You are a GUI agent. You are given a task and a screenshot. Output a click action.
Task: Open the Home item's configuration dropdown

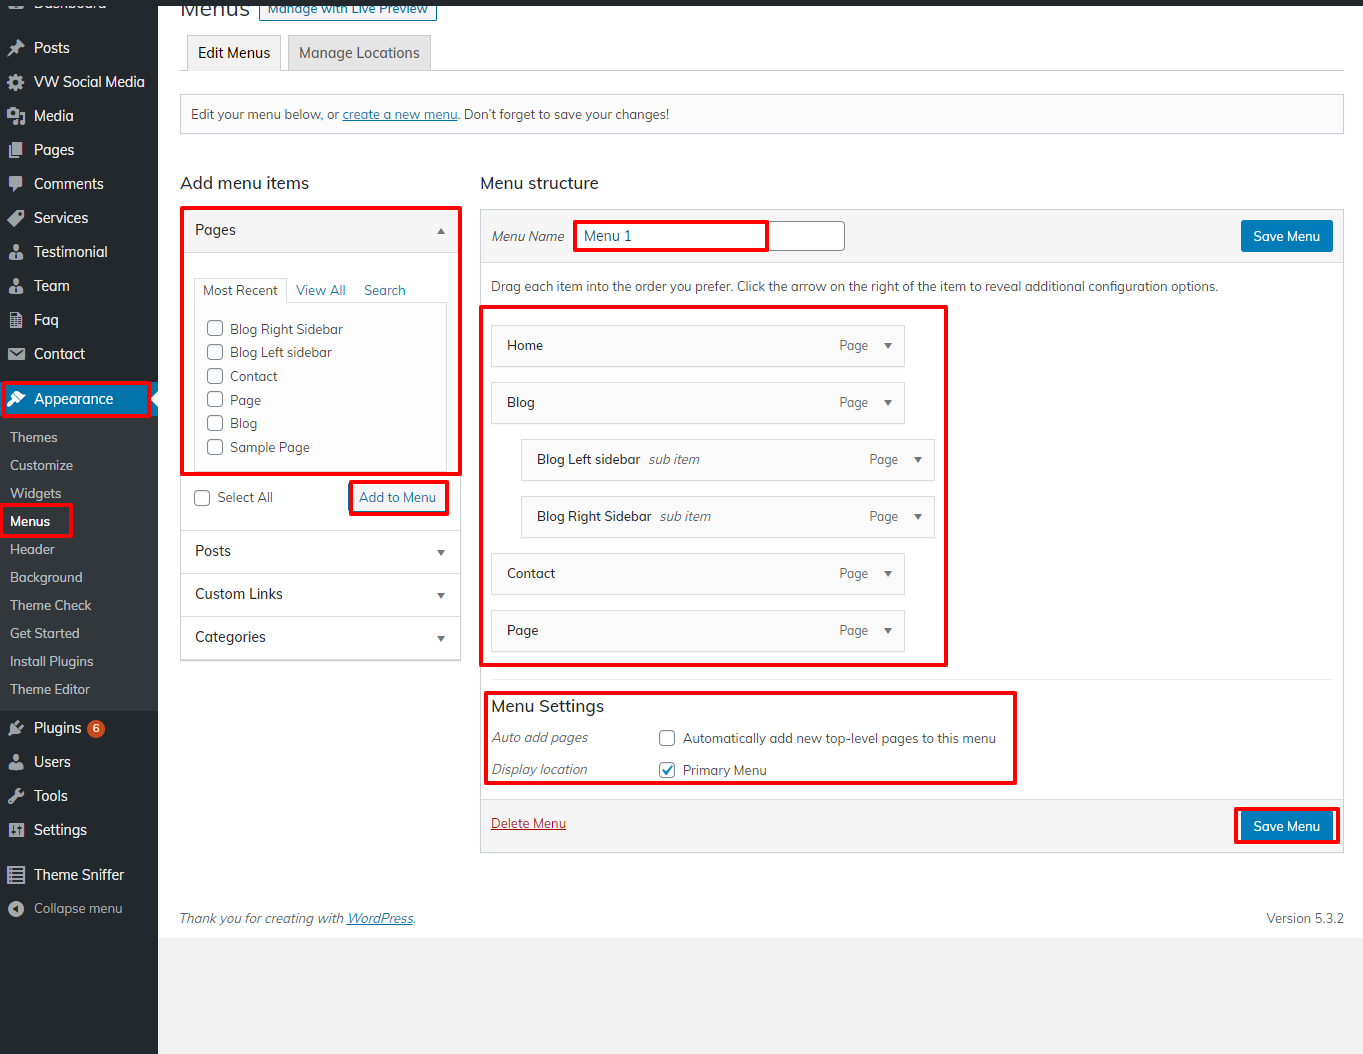tap(889, 345)
